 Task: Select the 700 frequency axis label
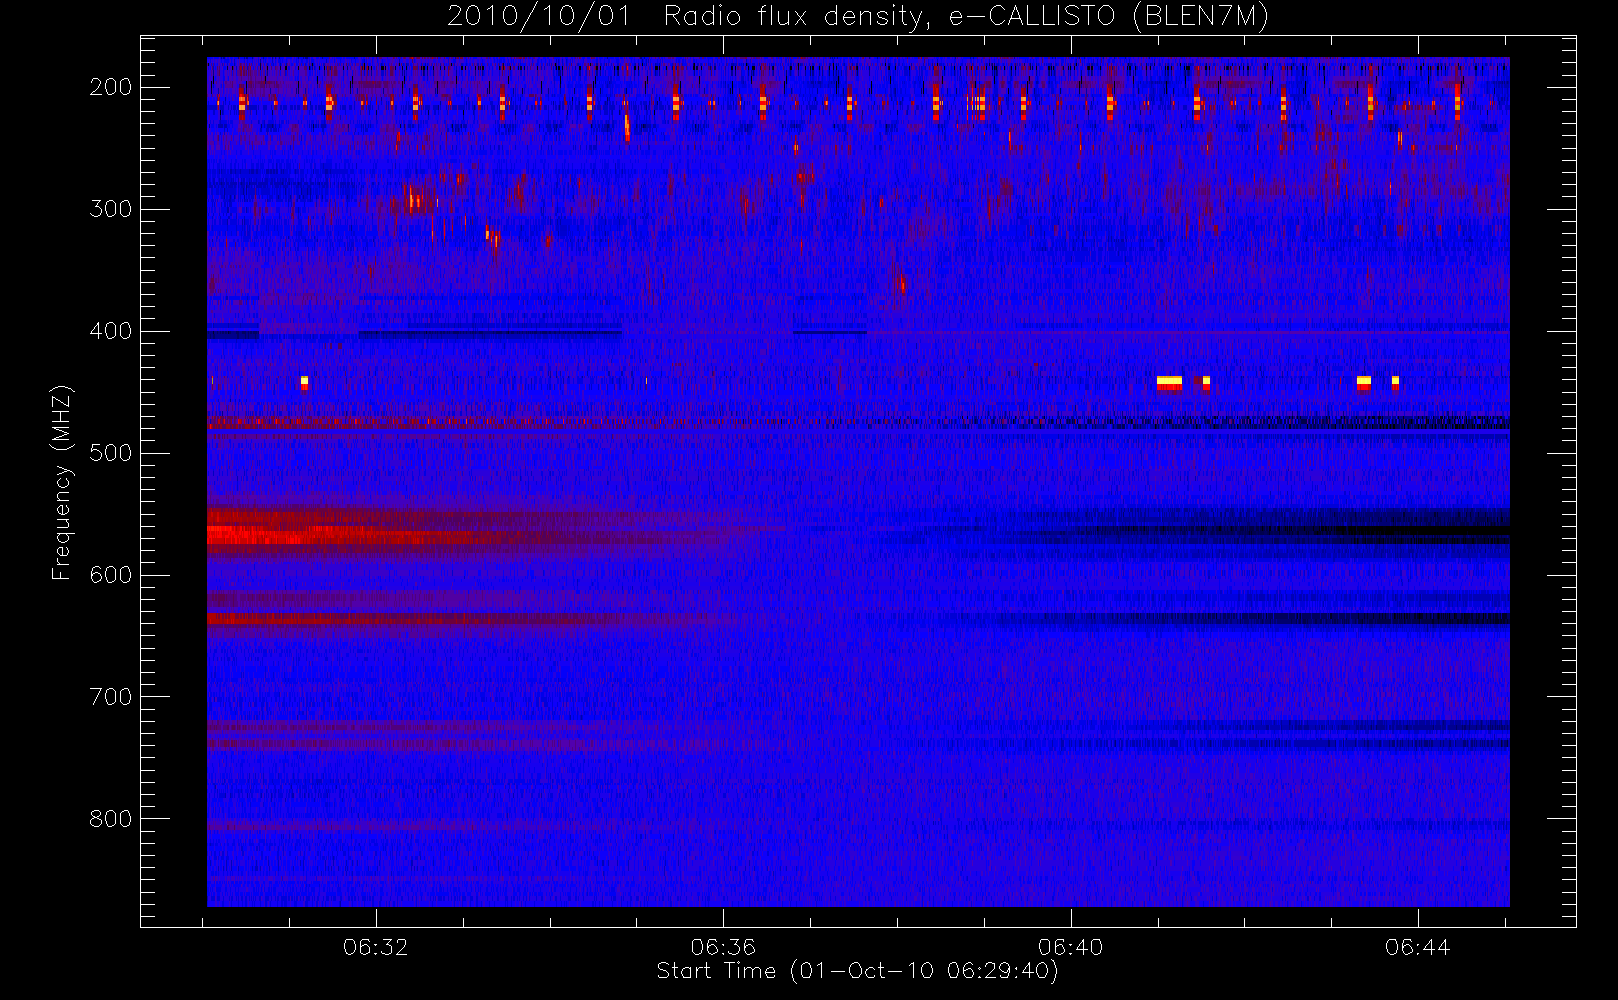click(111, 697)
